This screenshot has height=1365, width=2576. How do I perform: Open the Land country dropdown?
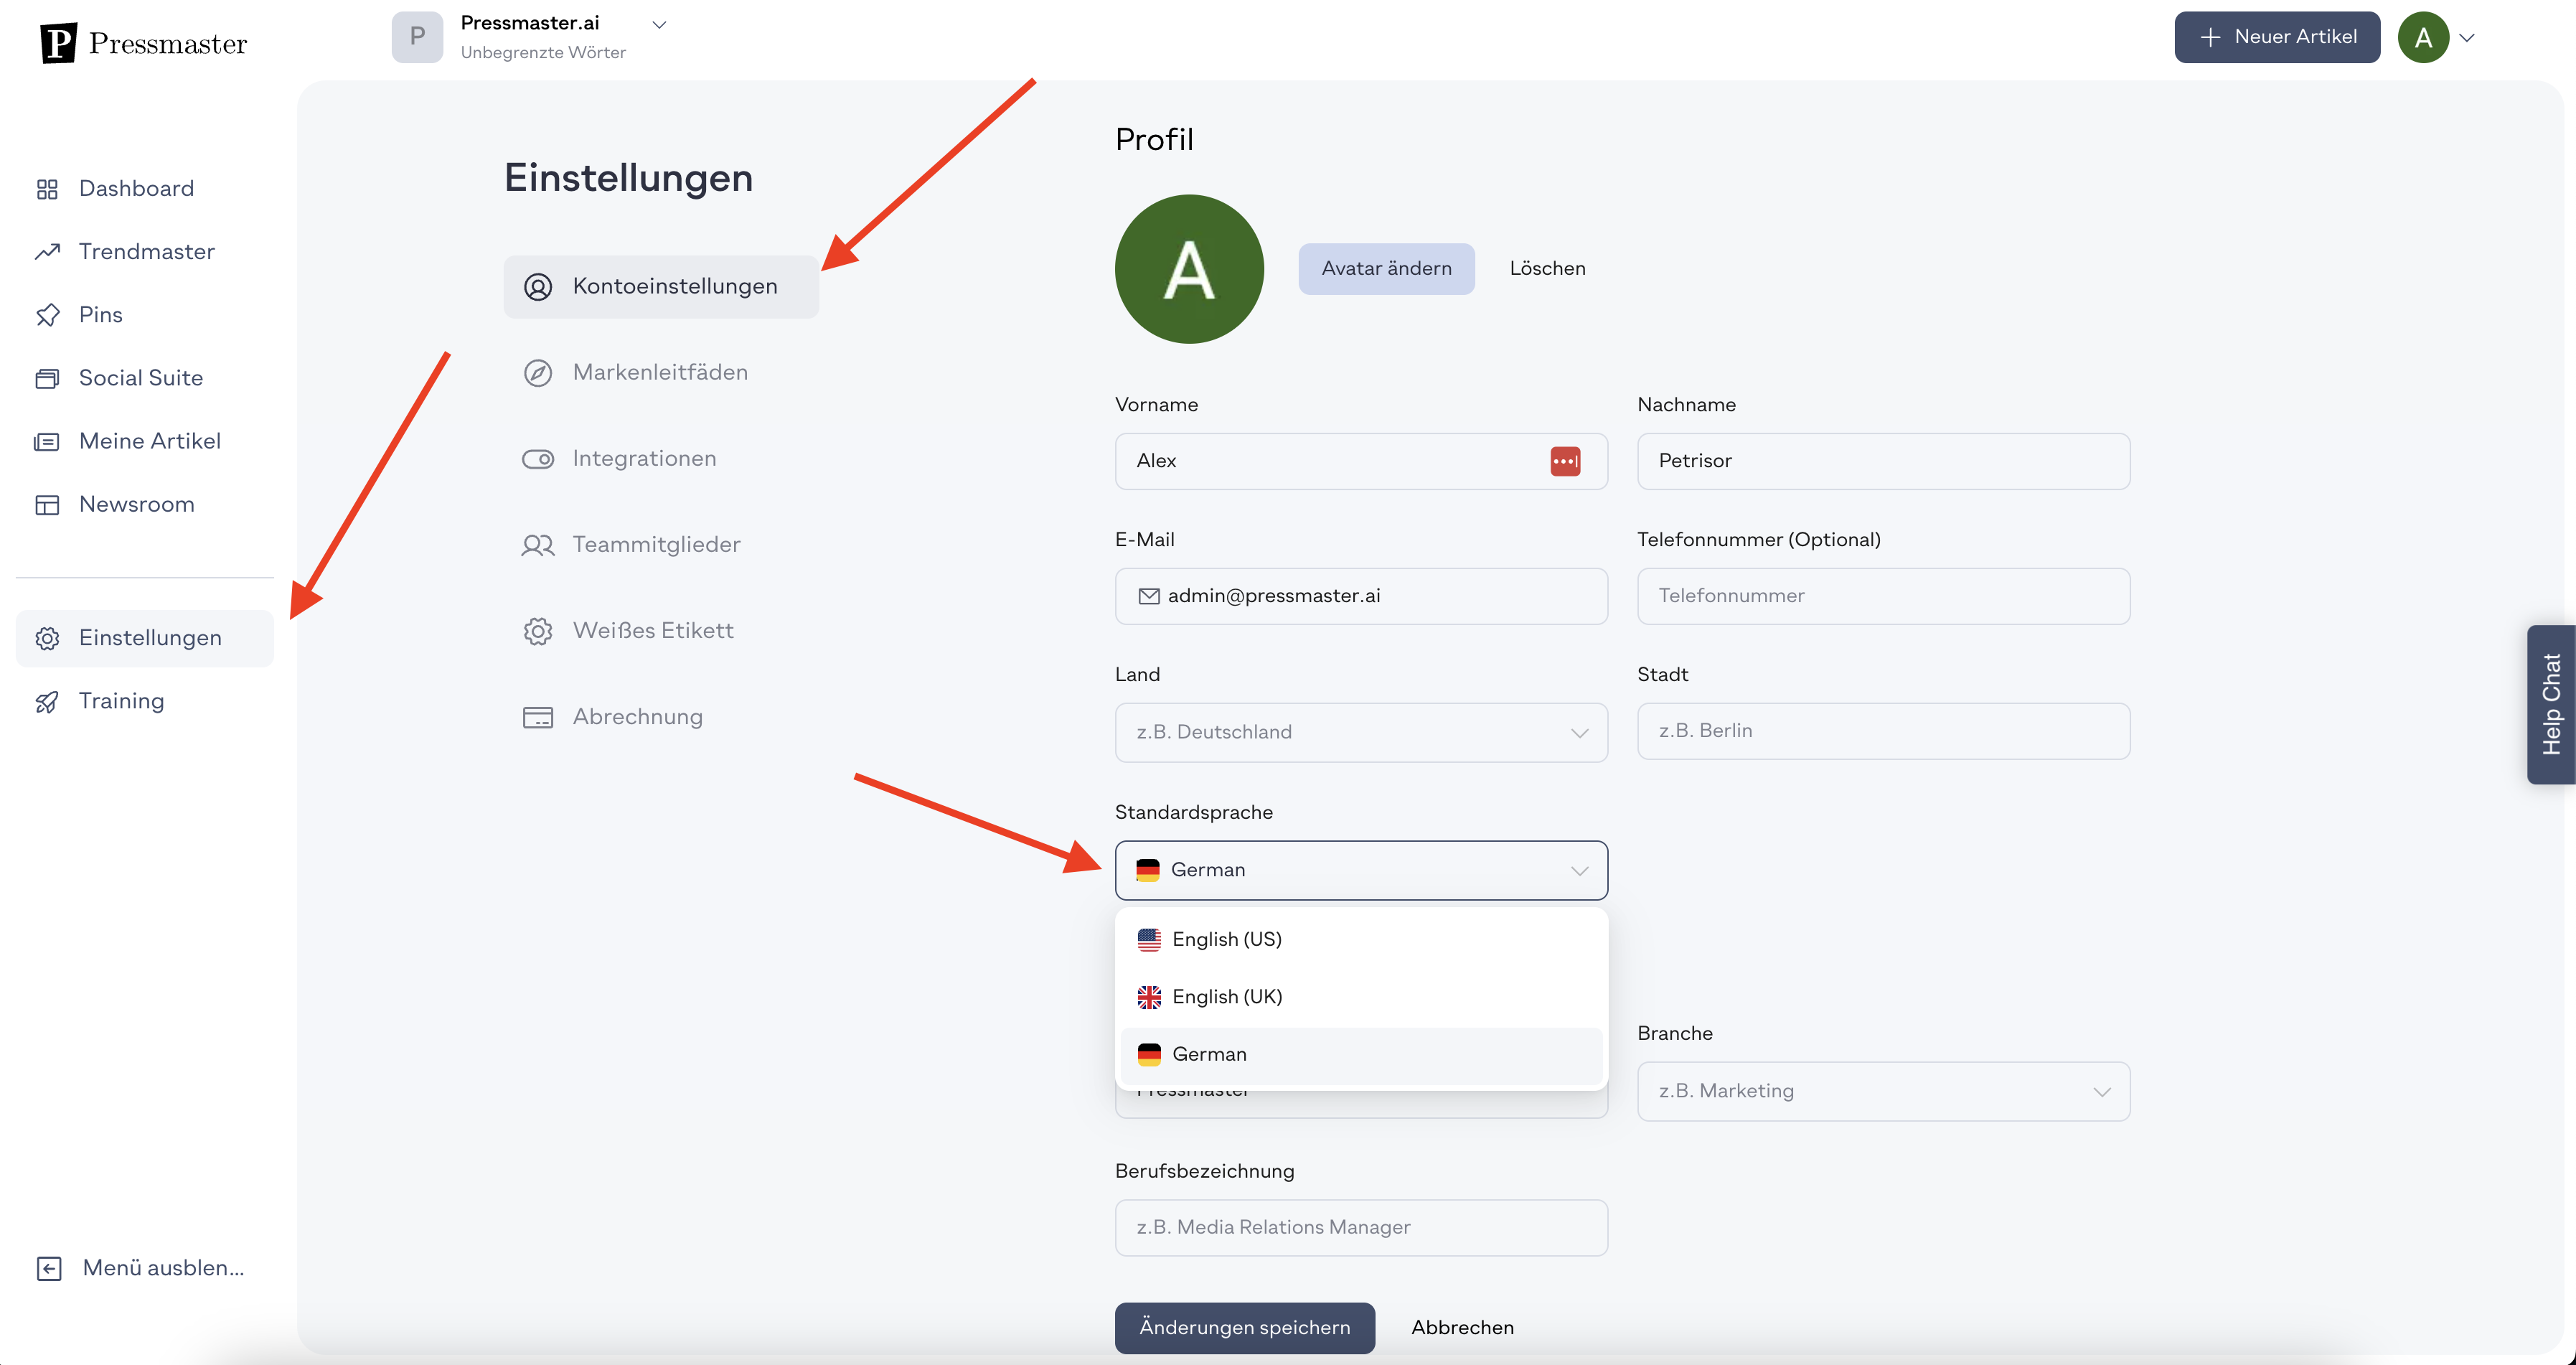[1361, 732]
